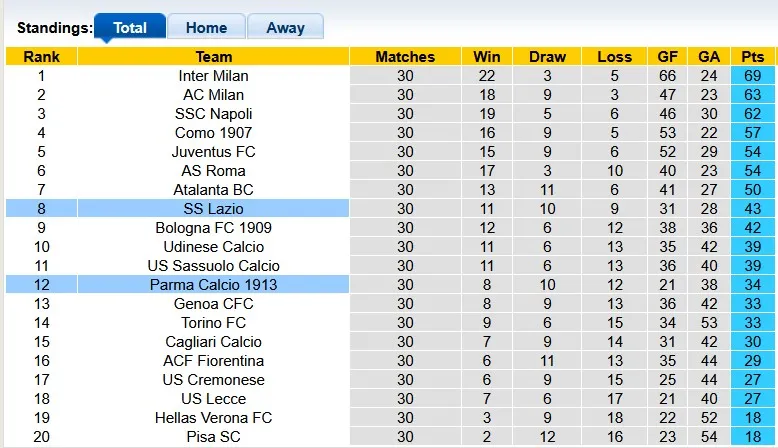The height and width of the screenshot is (448, 778).
Task: Open SSC Napoli team page
Action: (213, 114)
